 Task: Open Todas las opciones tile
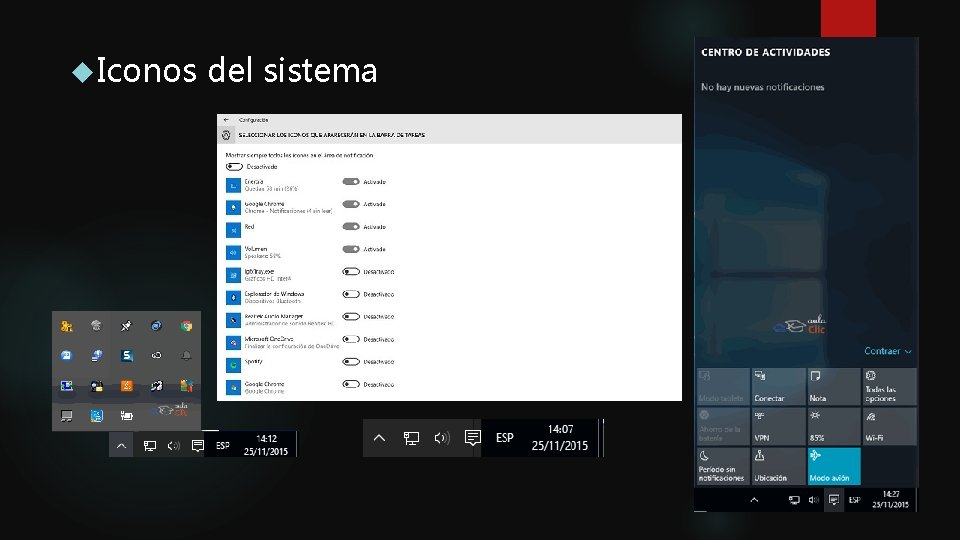coord(889,386)
